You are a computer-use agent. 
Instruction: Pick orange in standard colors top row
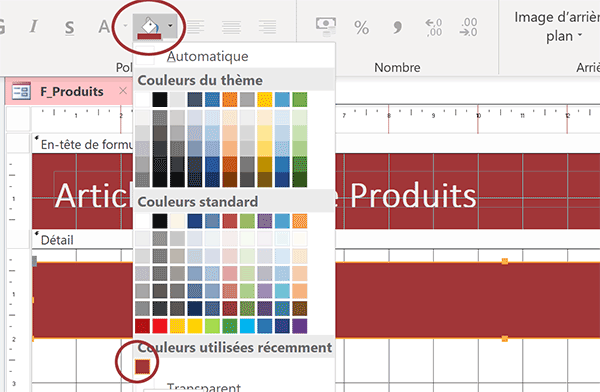click(300, 221)
